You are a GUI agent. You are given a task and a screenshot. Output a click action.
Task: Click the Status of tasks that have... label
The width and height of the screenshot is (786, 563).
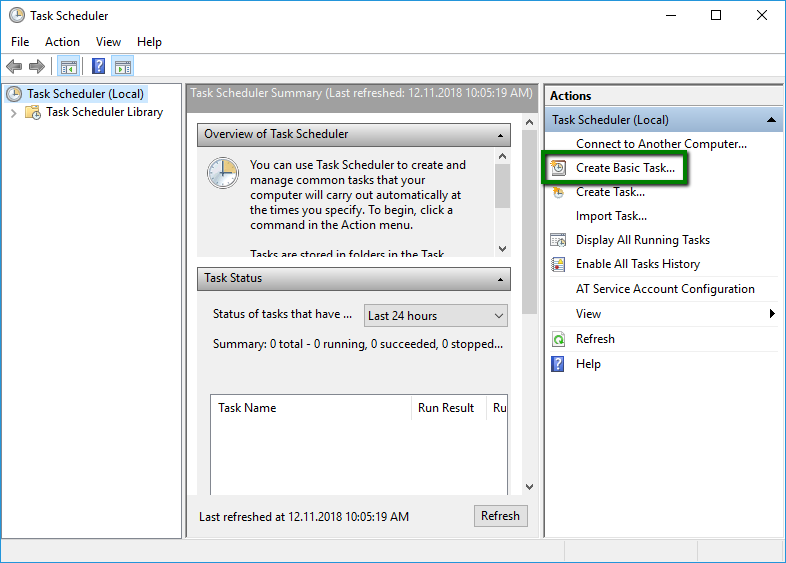point(282,314)
